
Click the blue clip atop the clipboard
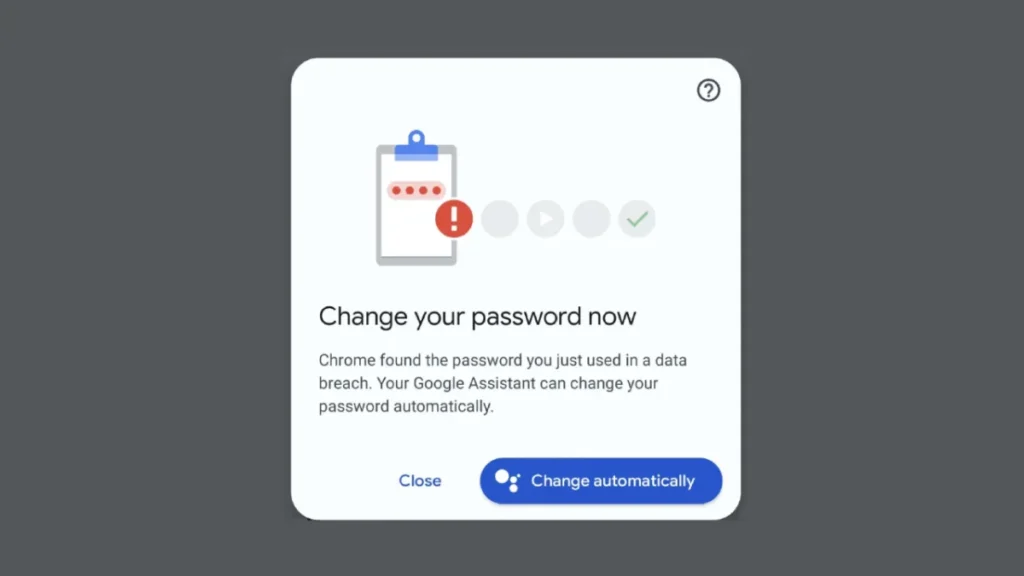[416, 145]
